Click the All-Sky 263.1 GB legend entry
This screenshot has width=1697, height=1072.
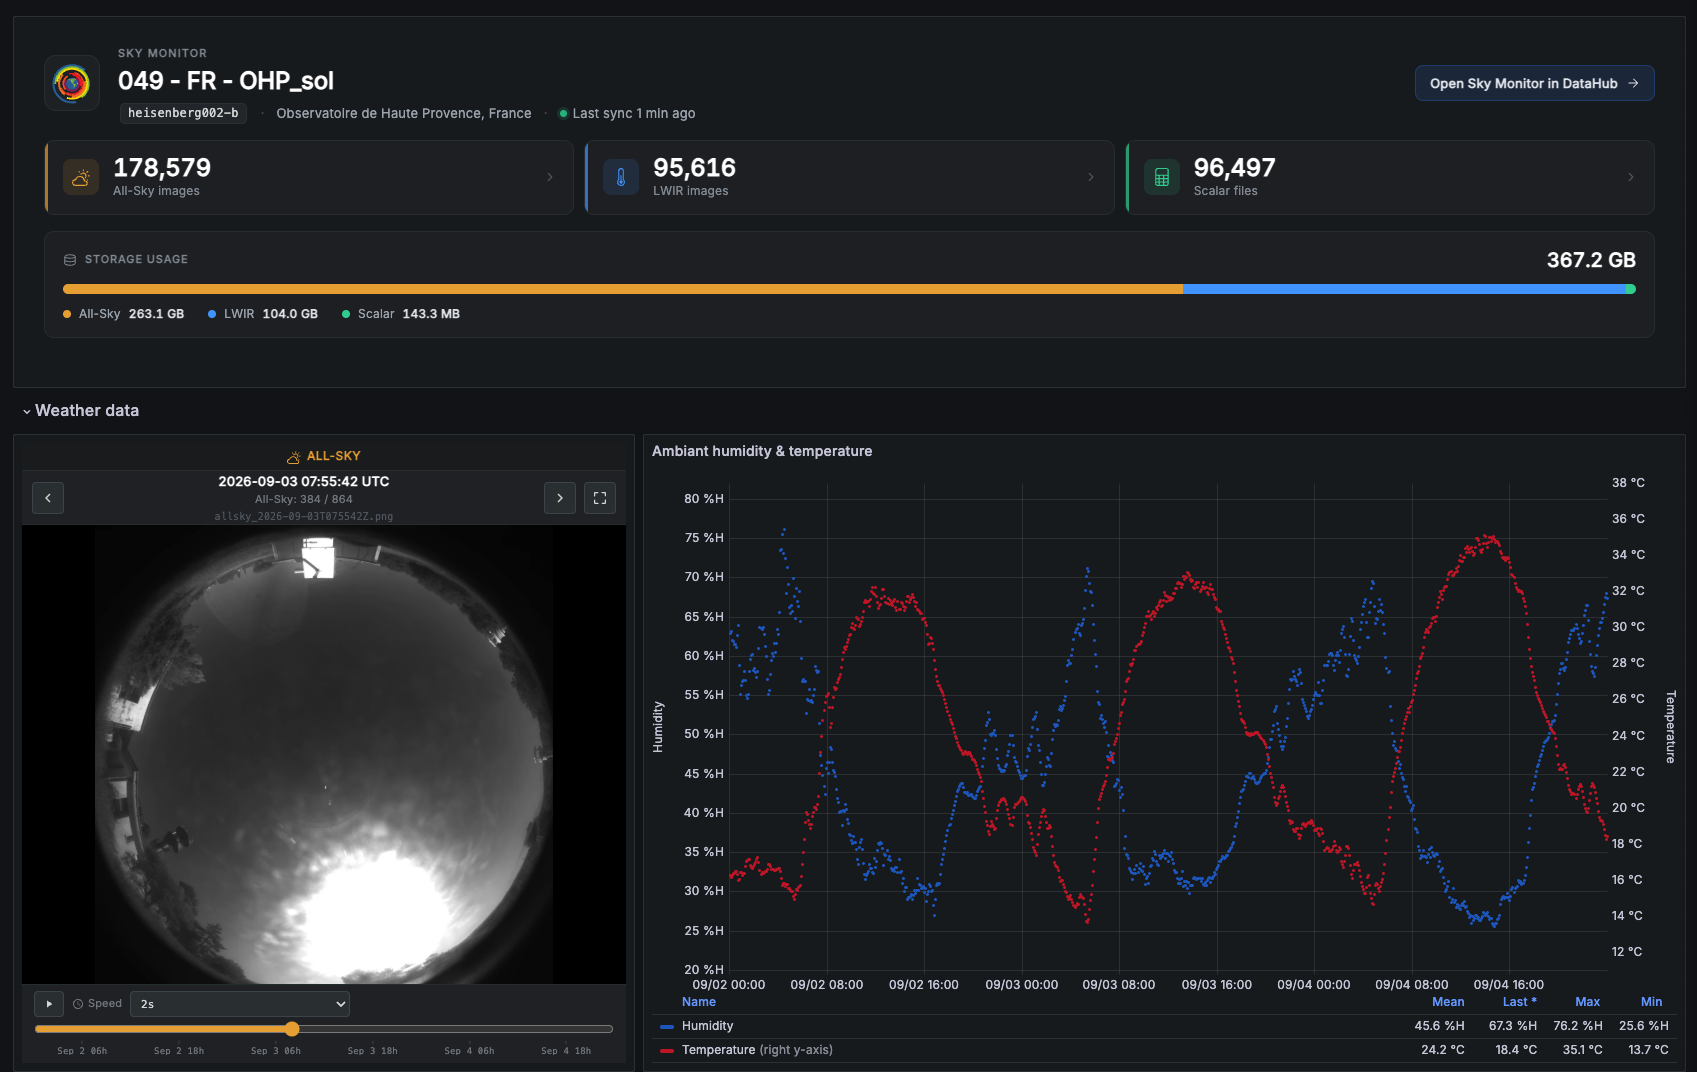tap(124, 314)
